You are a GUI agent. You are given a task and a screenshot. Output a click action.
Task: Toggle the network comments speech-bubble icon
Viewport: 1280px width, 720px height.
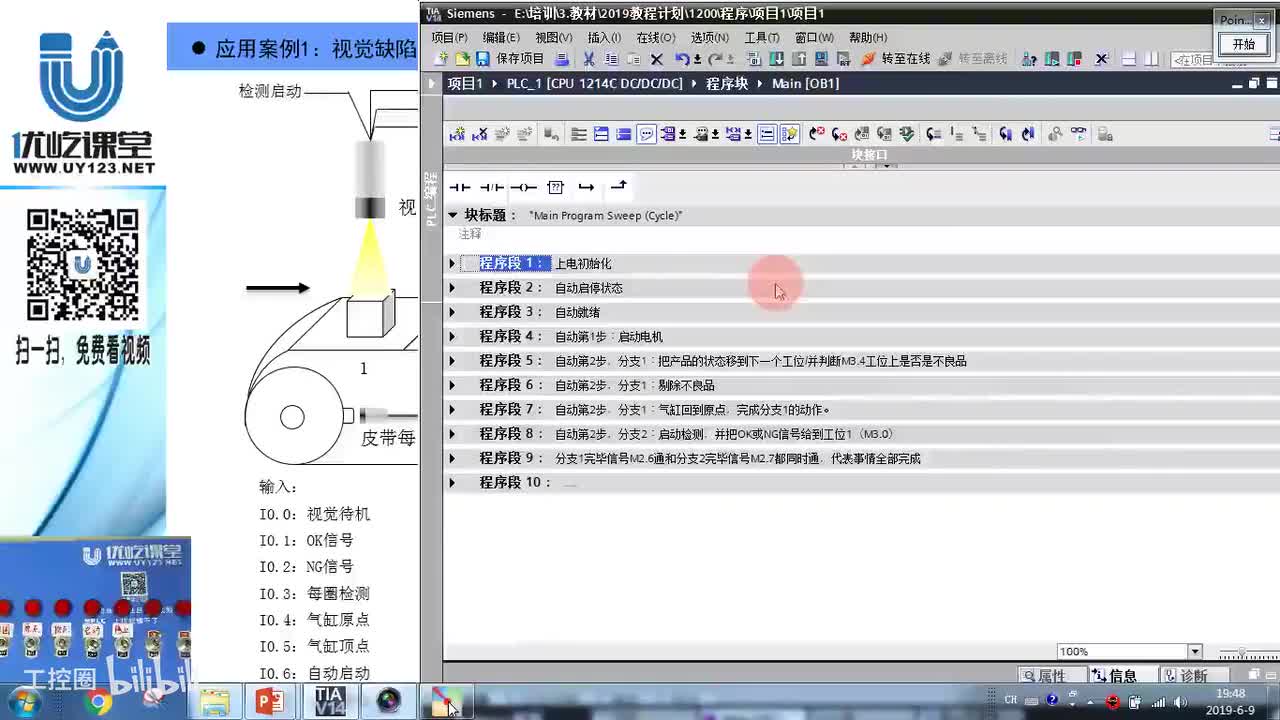[x=646, y=134]
